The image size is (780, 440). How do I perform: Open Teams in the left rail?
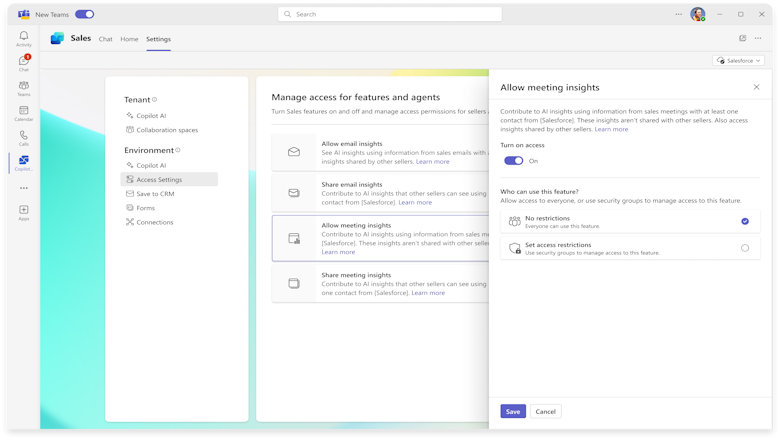(x=24, y=88)
